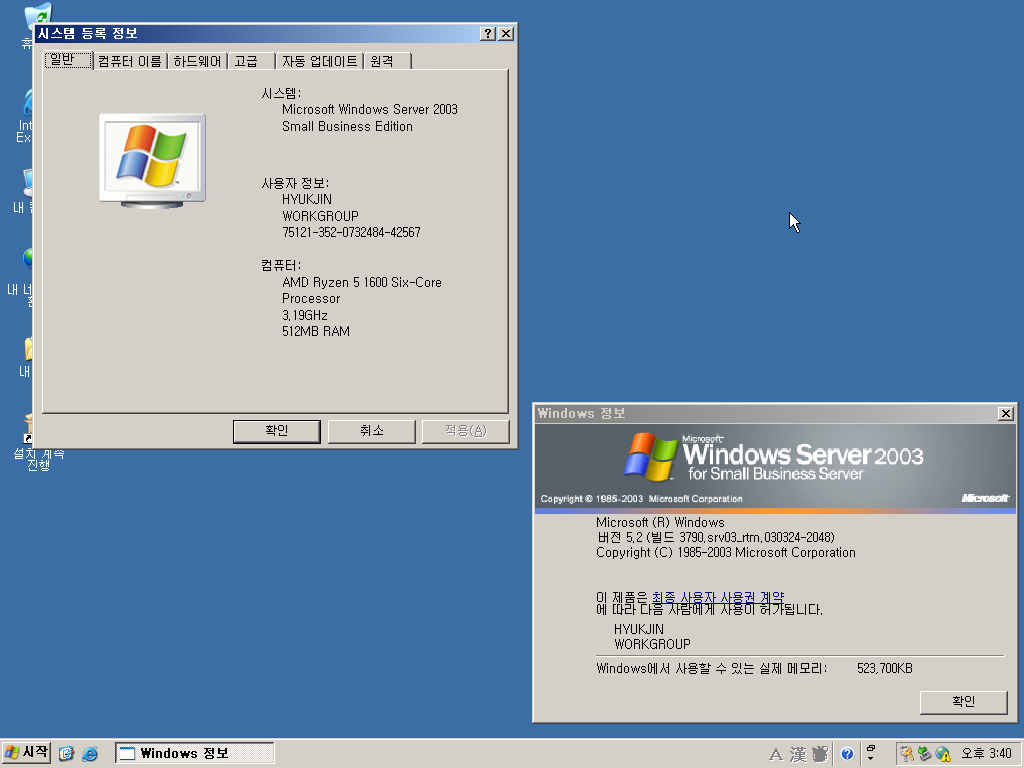The height and width of the screenshot is (768, 1024).
Task: Open the language bar help icon
Action: pyautogui.click(x=847, y=754)
